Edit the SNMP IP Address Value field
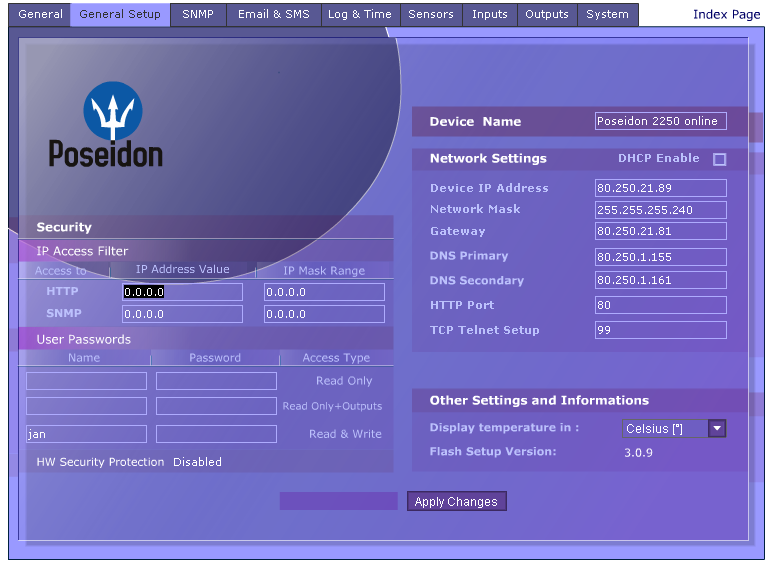Screen dimensions: 773x566 pos(182,314)
